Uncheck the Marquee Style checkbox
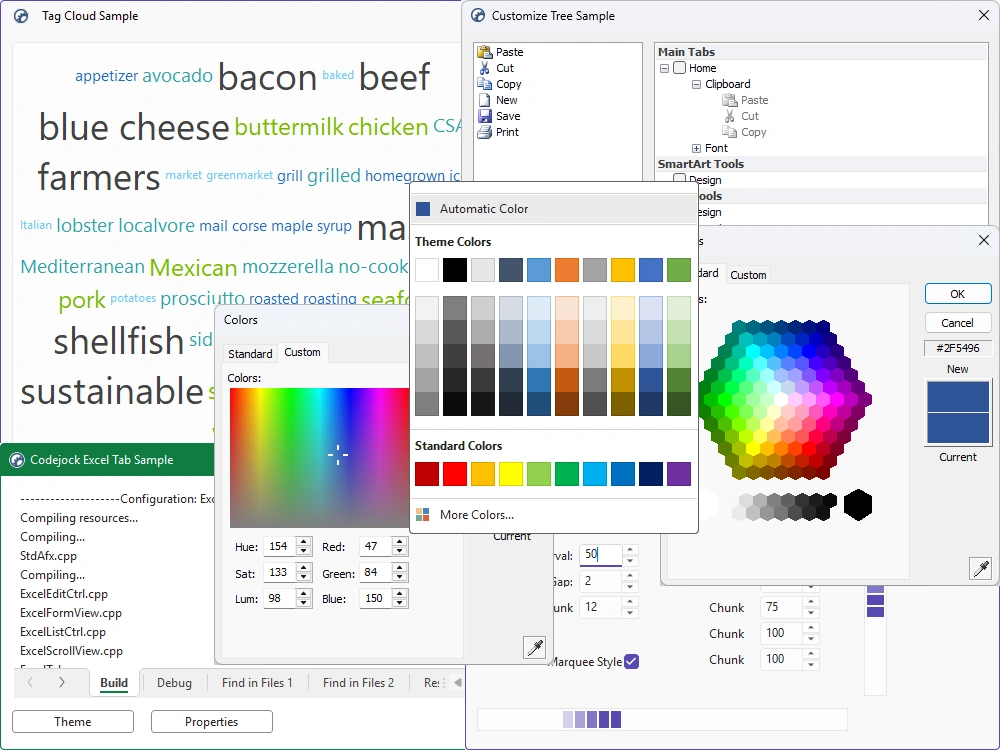 (x=631, y=661)
